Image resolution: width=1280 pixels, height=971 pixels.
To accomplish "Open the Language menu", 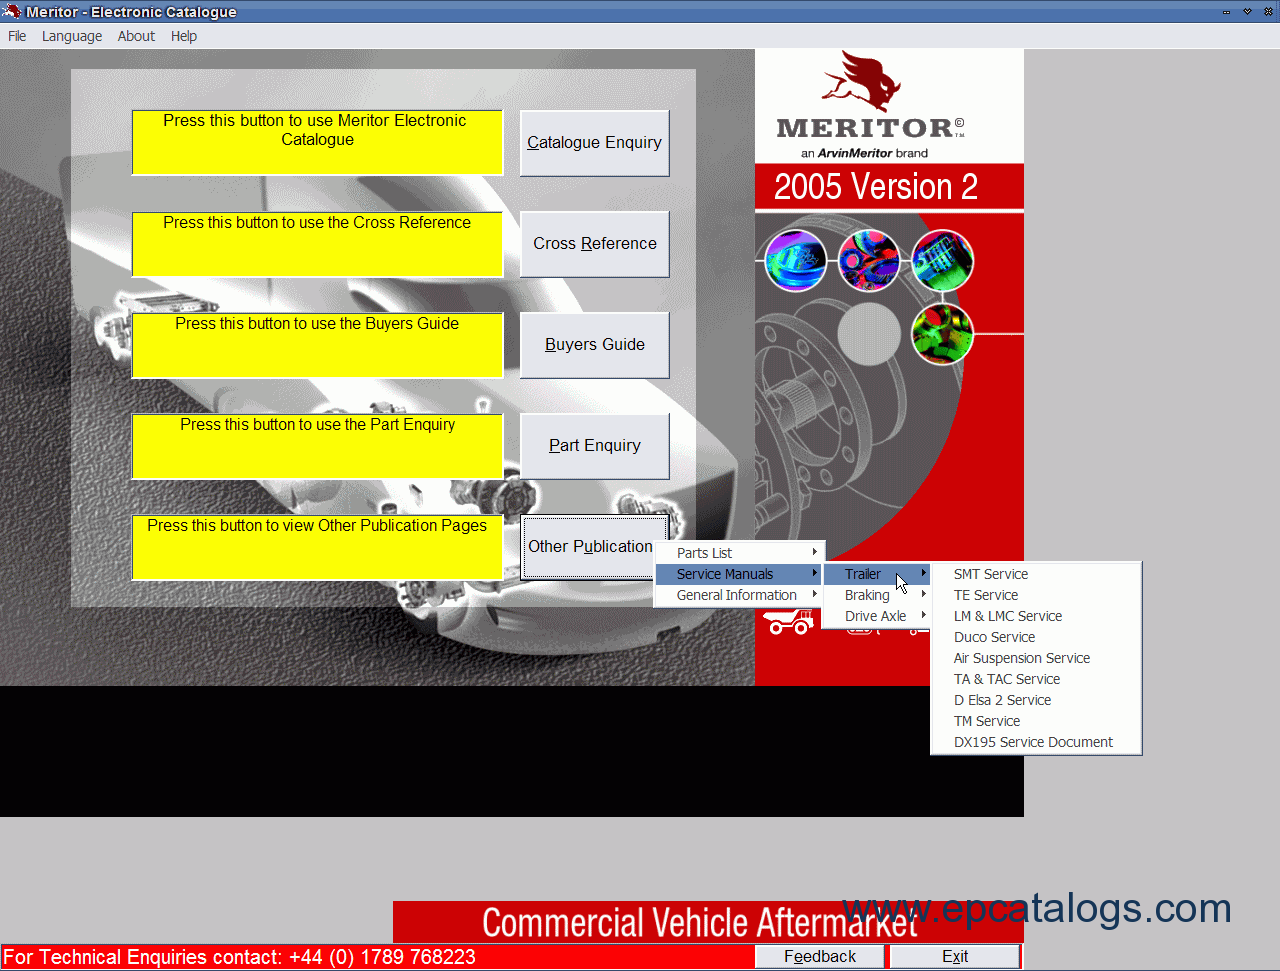I will coord(72,36).
